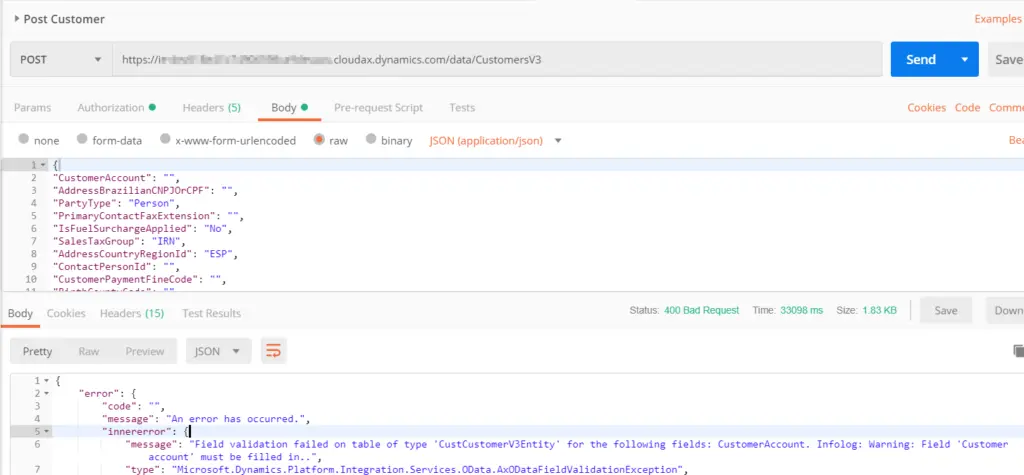Open the Examples link
The width and height of the screenshot is (1024, 475).
[x=998, y=19]
